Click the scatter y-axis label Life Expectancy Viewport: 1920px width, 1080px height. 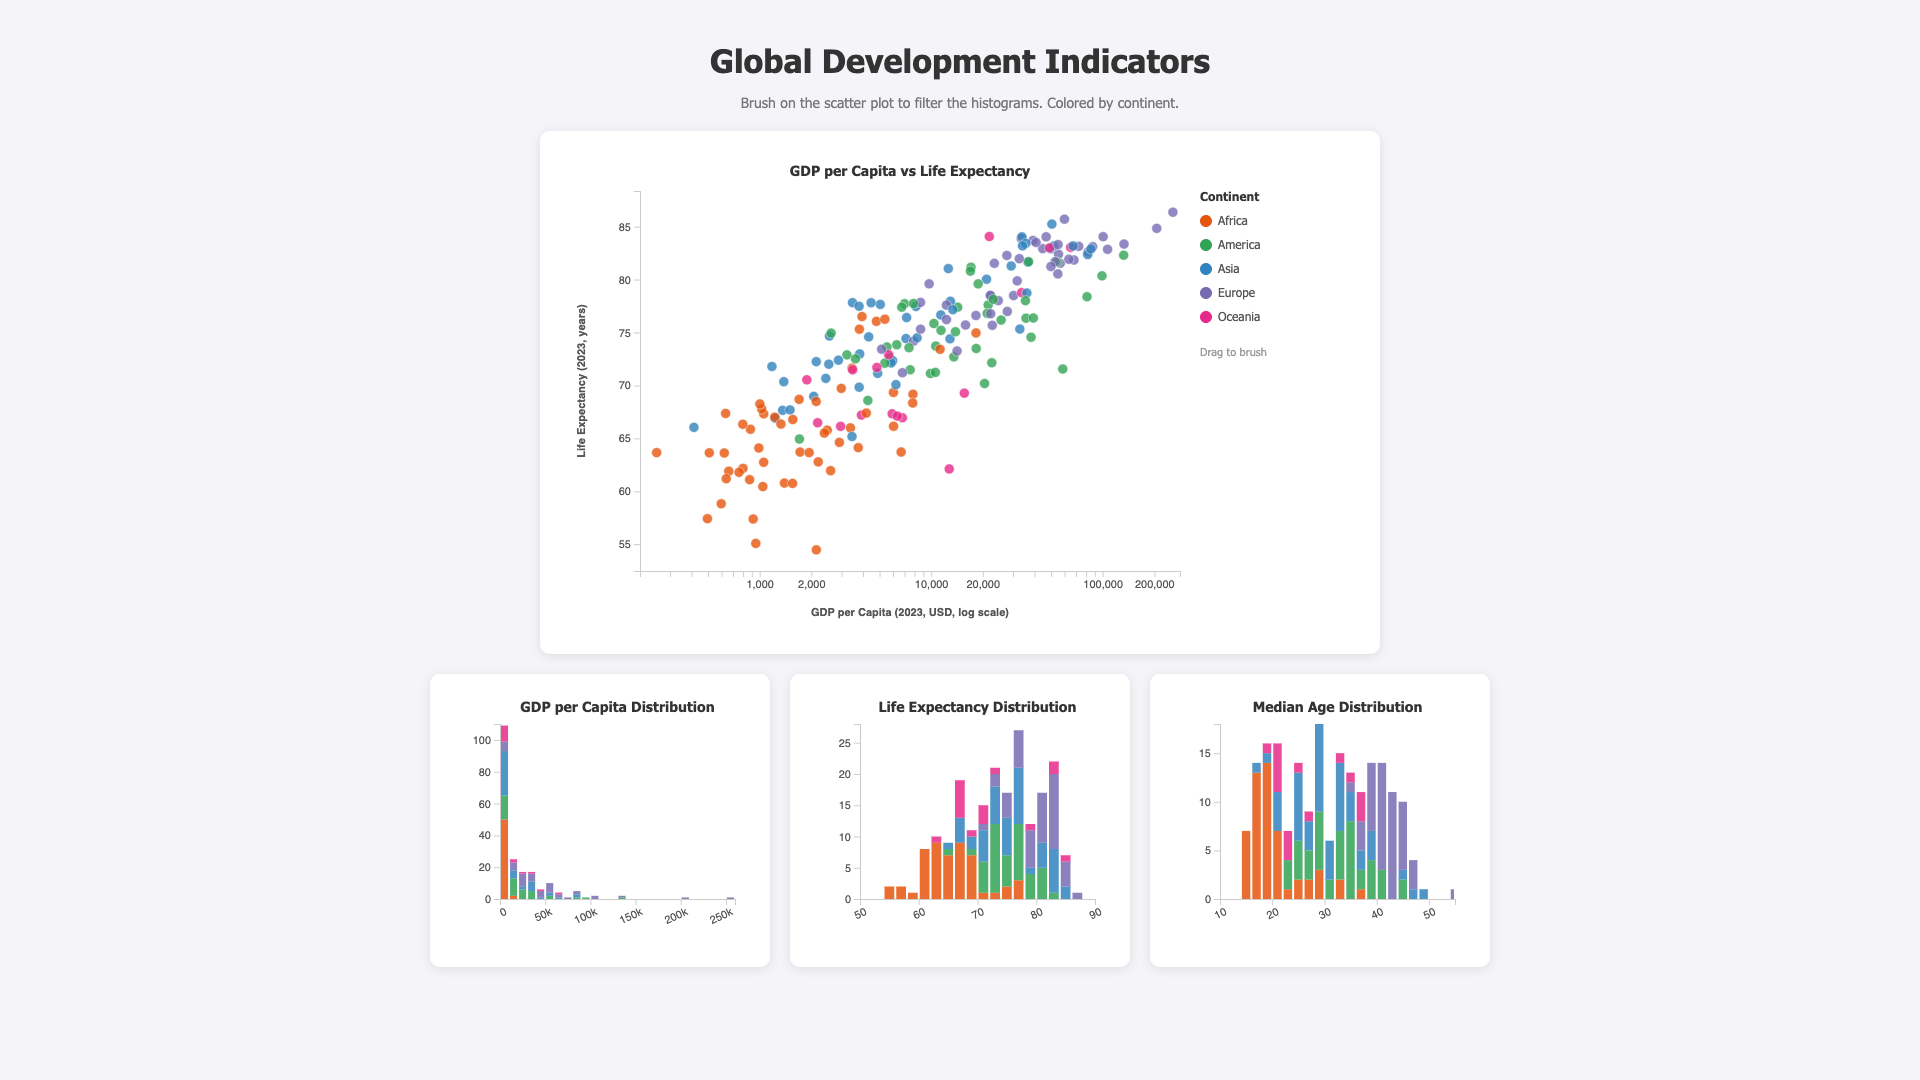pos(581,381)
